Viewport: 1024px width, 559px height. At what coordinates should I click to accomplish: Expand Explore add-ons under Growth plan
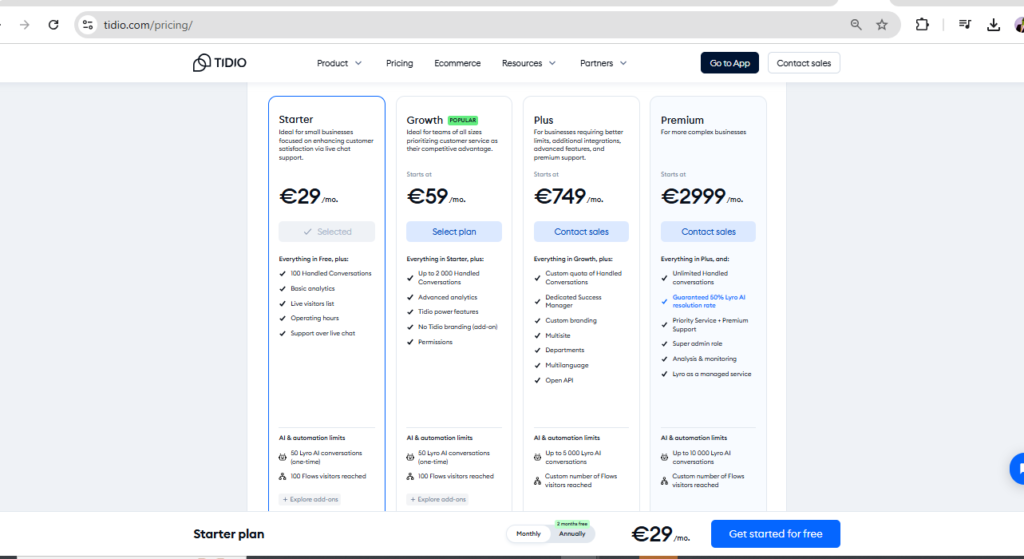click(438, 499)
